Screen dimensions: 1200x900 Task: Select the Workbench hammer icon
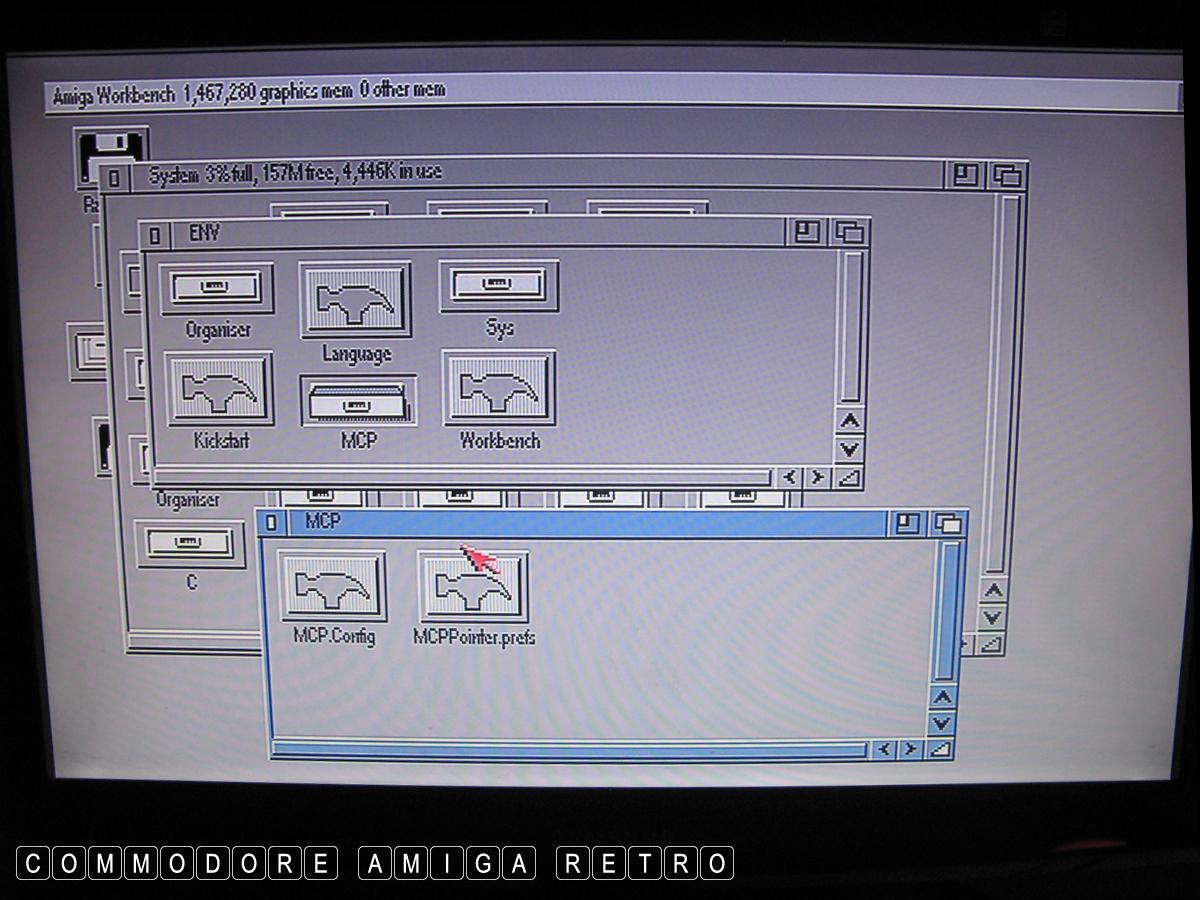coord(499,390)
